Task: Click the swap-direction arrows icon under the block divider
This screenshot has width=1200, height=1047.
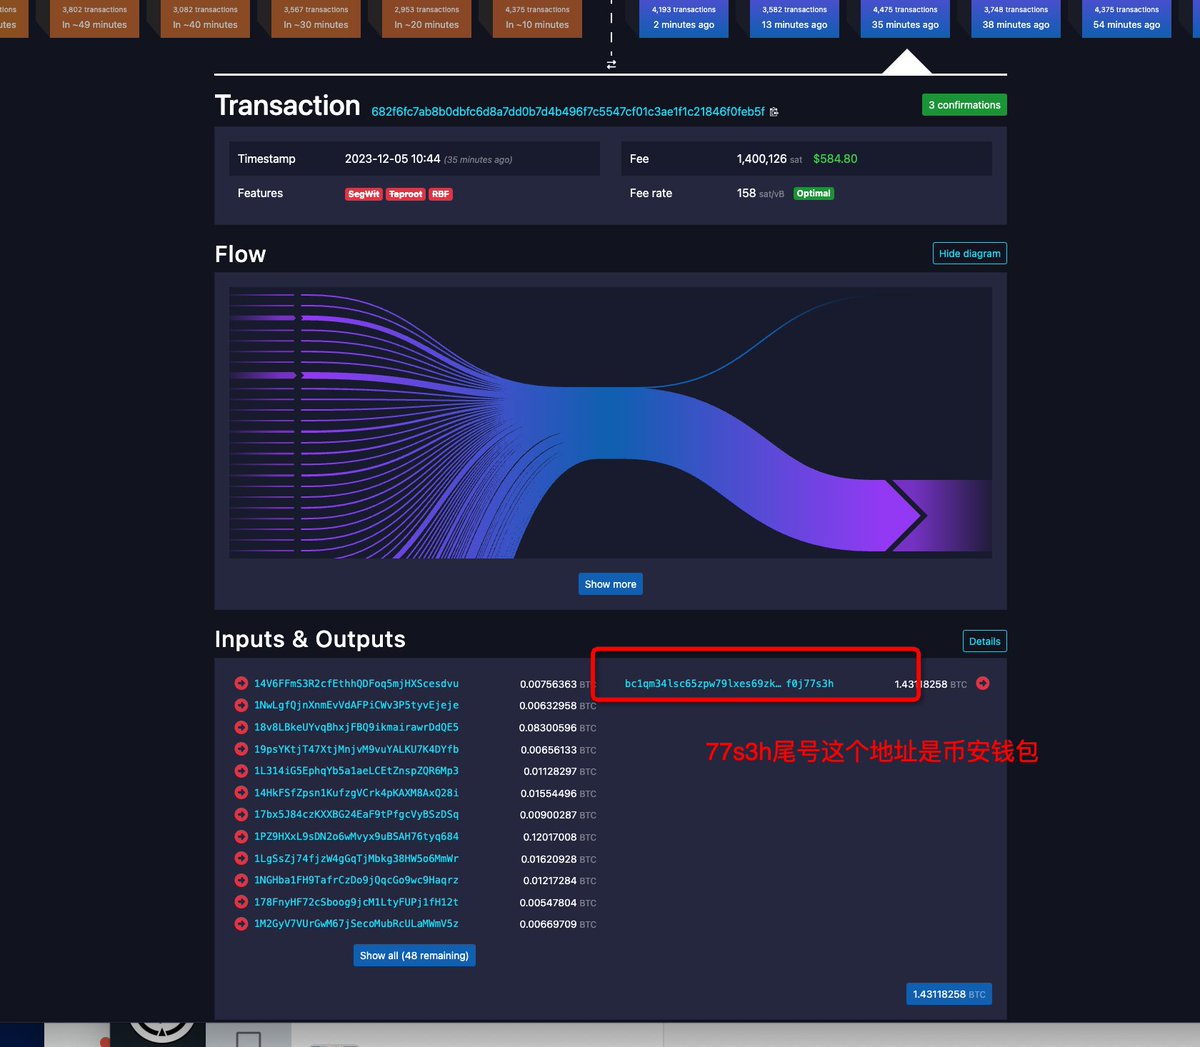Action: pos(611,64)
